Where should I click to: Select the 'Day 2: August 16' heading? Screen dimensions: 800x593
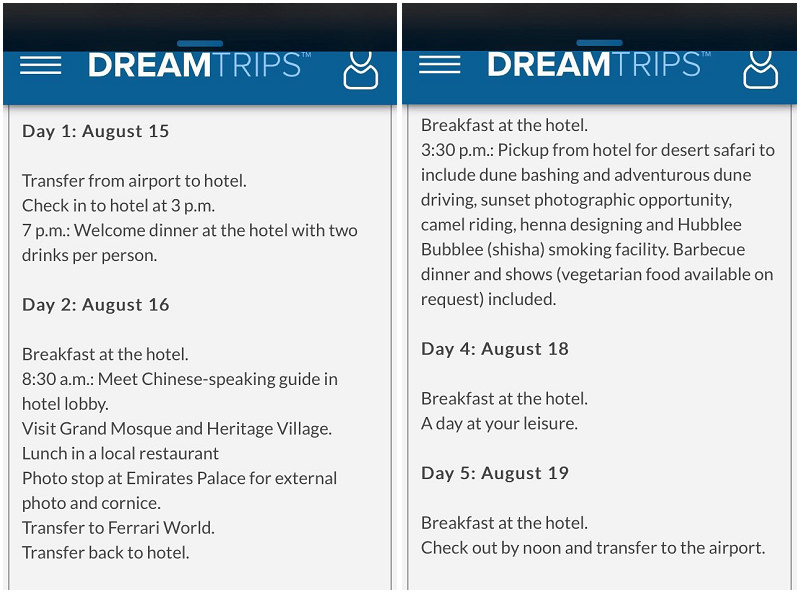click(95, 305)
